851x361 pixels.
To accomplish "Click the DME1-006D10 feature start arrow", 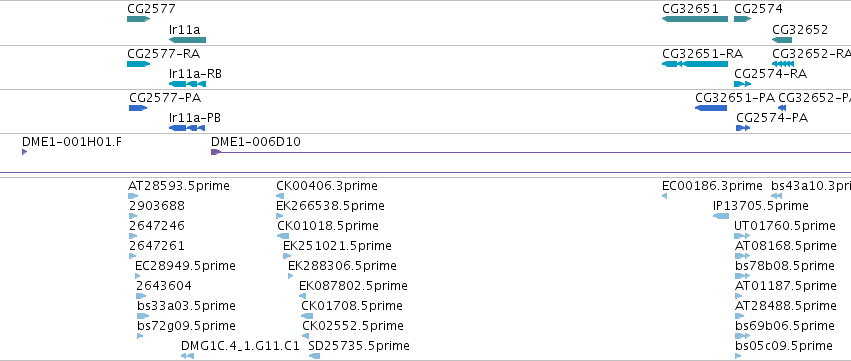I will pyautogui.click(x=215, y=152).
